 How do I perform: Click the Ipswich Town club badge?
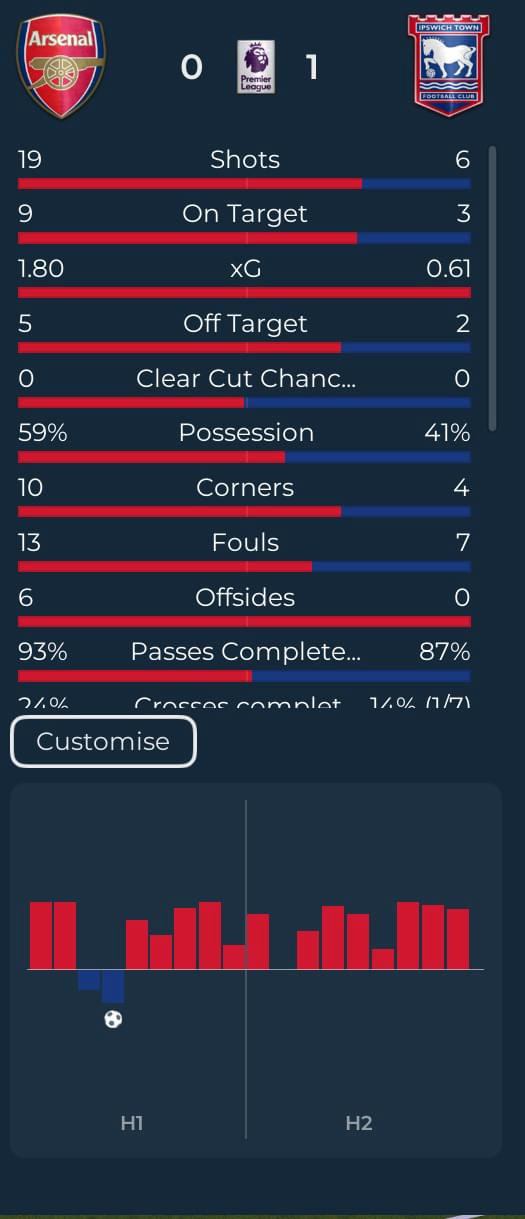pos(448,66)
